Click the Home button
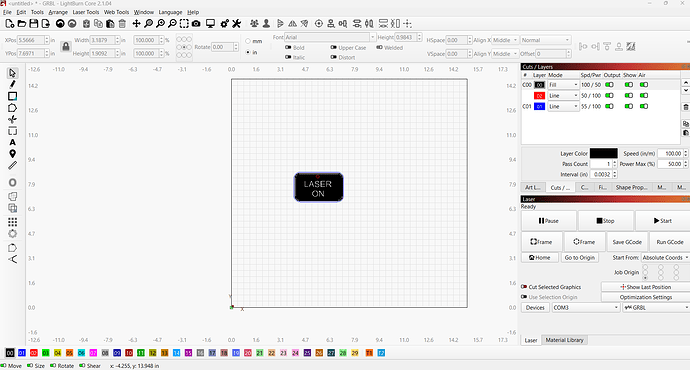The width and height of the screenshot is (690, 370). tap(540, 257)
